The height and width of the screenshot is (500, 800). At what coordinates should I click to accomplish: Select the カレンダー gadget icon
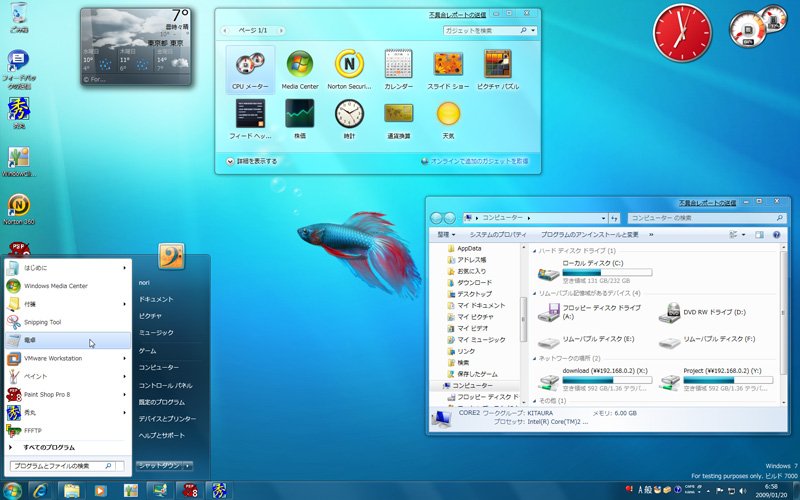(398, 64)
